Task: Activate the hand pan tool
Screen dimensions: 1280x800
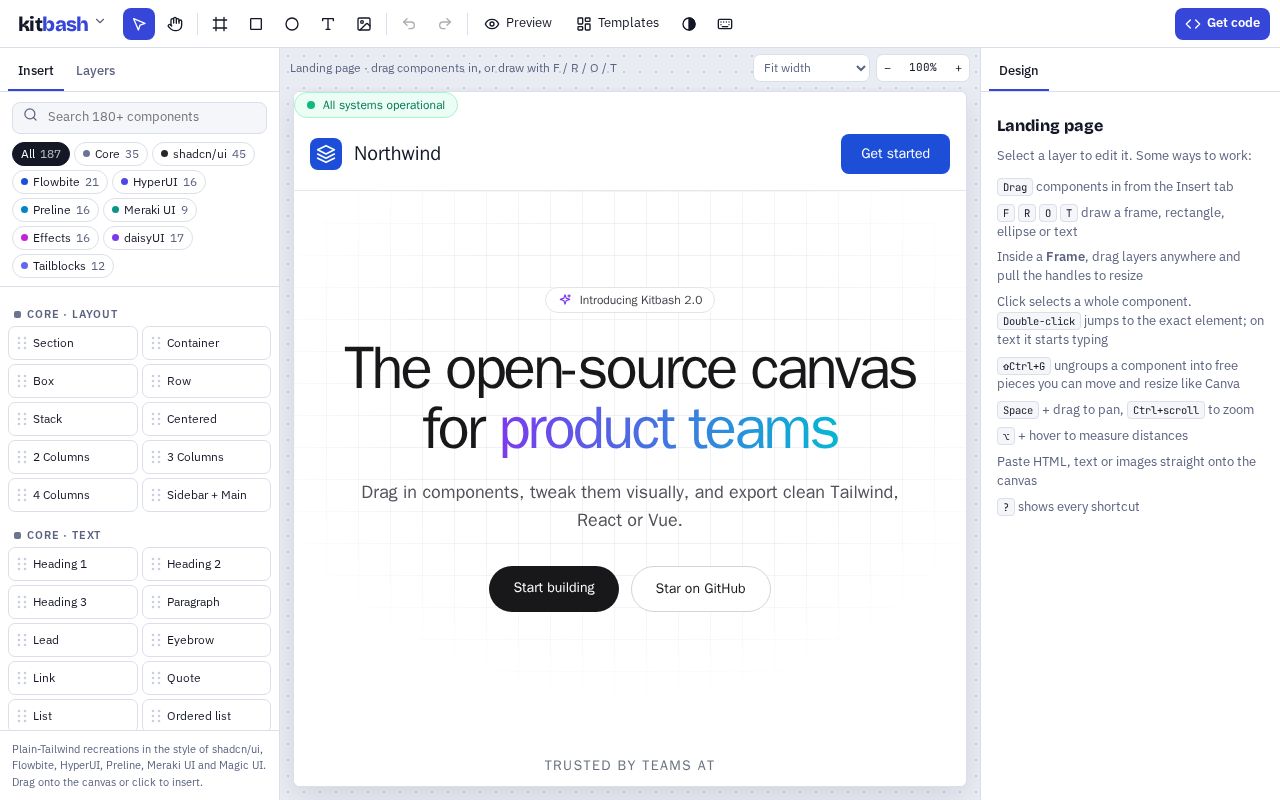Action: pyautogui.click(x=175, y=24)
